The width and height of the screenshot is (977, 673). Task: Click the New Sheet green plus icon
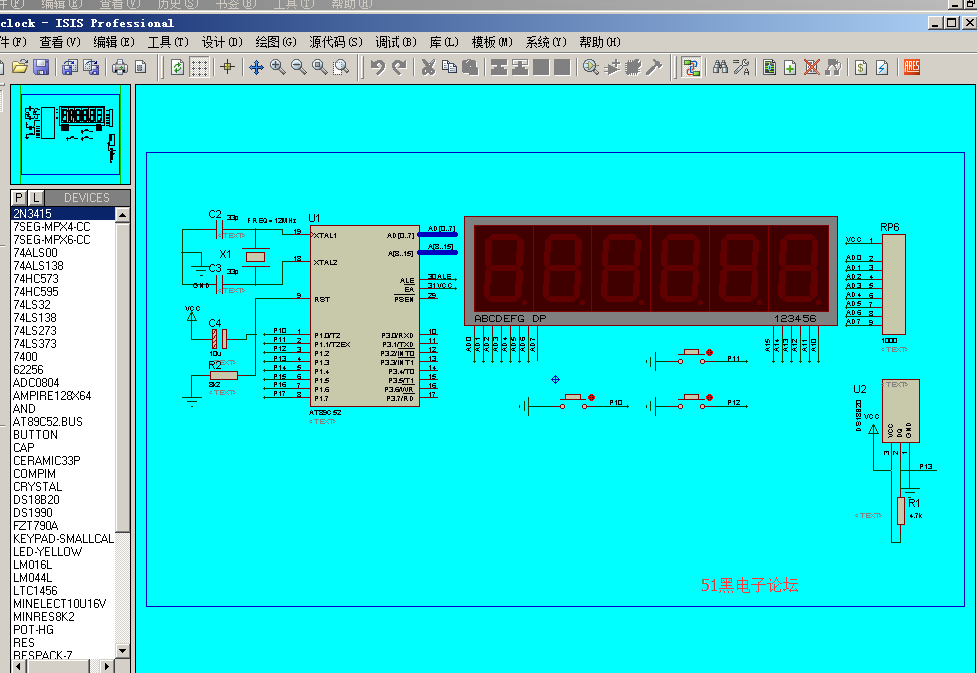790,67
